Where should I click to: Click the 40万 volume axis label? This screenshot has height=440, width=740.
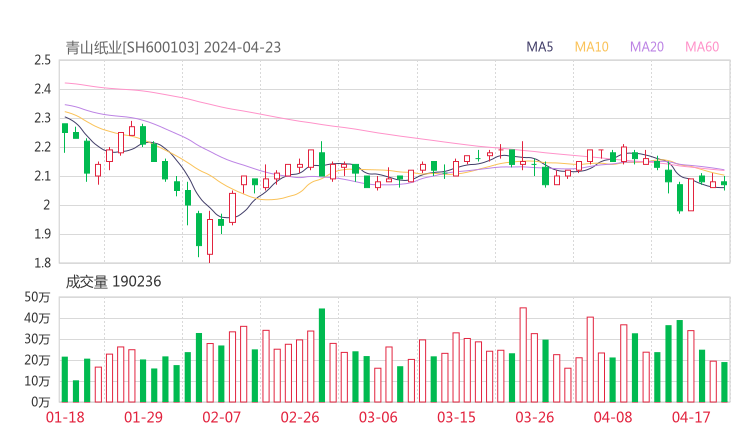tap(37, 318)
